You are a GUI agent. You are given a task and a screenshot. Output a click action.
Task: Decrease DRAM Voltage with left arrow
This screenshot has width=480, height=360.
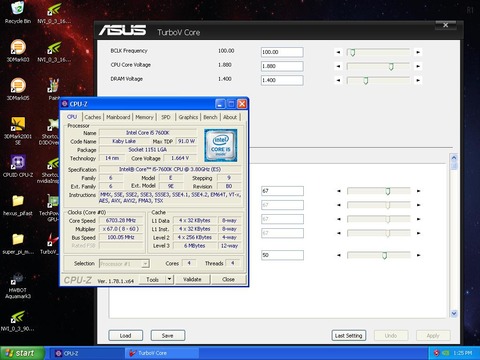click(338, 80)
